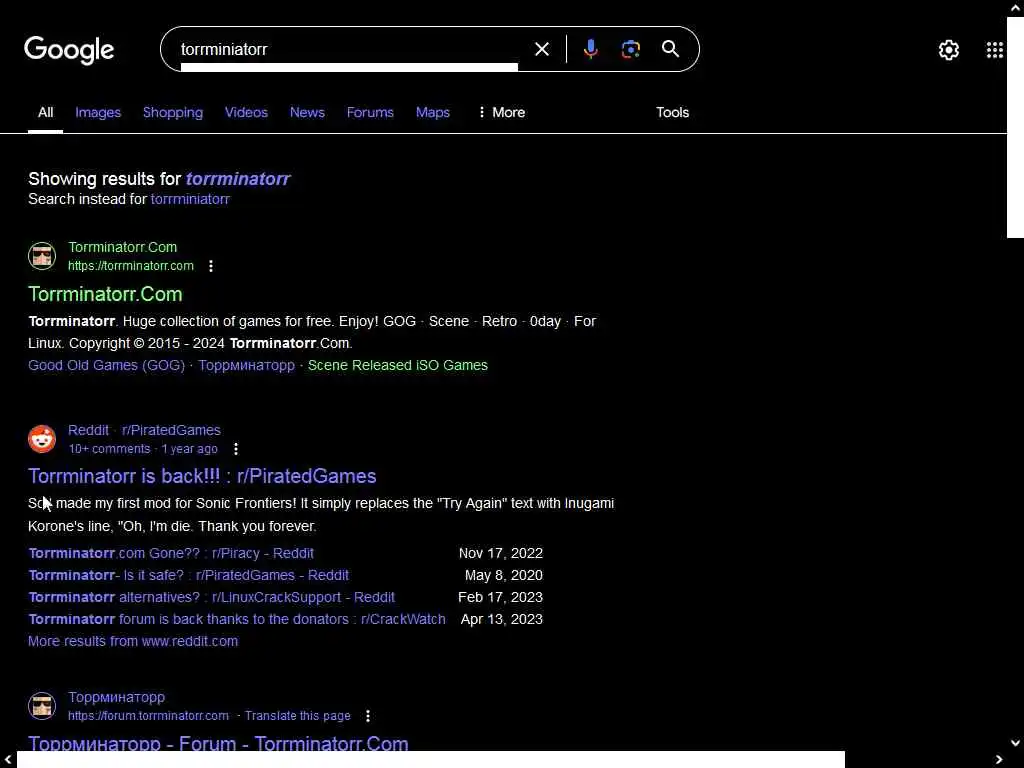Click the 'Feb 17, 2023' date text
This screenshot has width=1024, height=768.
click(x=500, y=598)
